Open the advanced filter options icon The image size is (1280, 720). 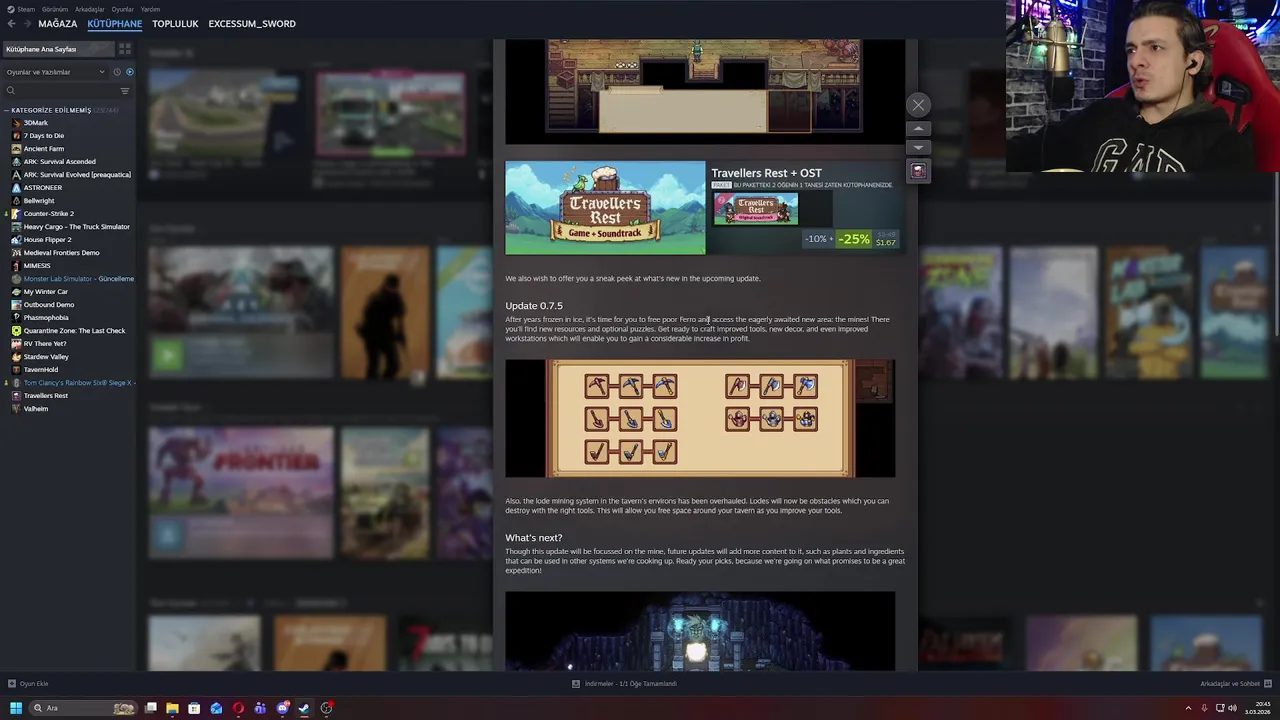coord(125,91)
